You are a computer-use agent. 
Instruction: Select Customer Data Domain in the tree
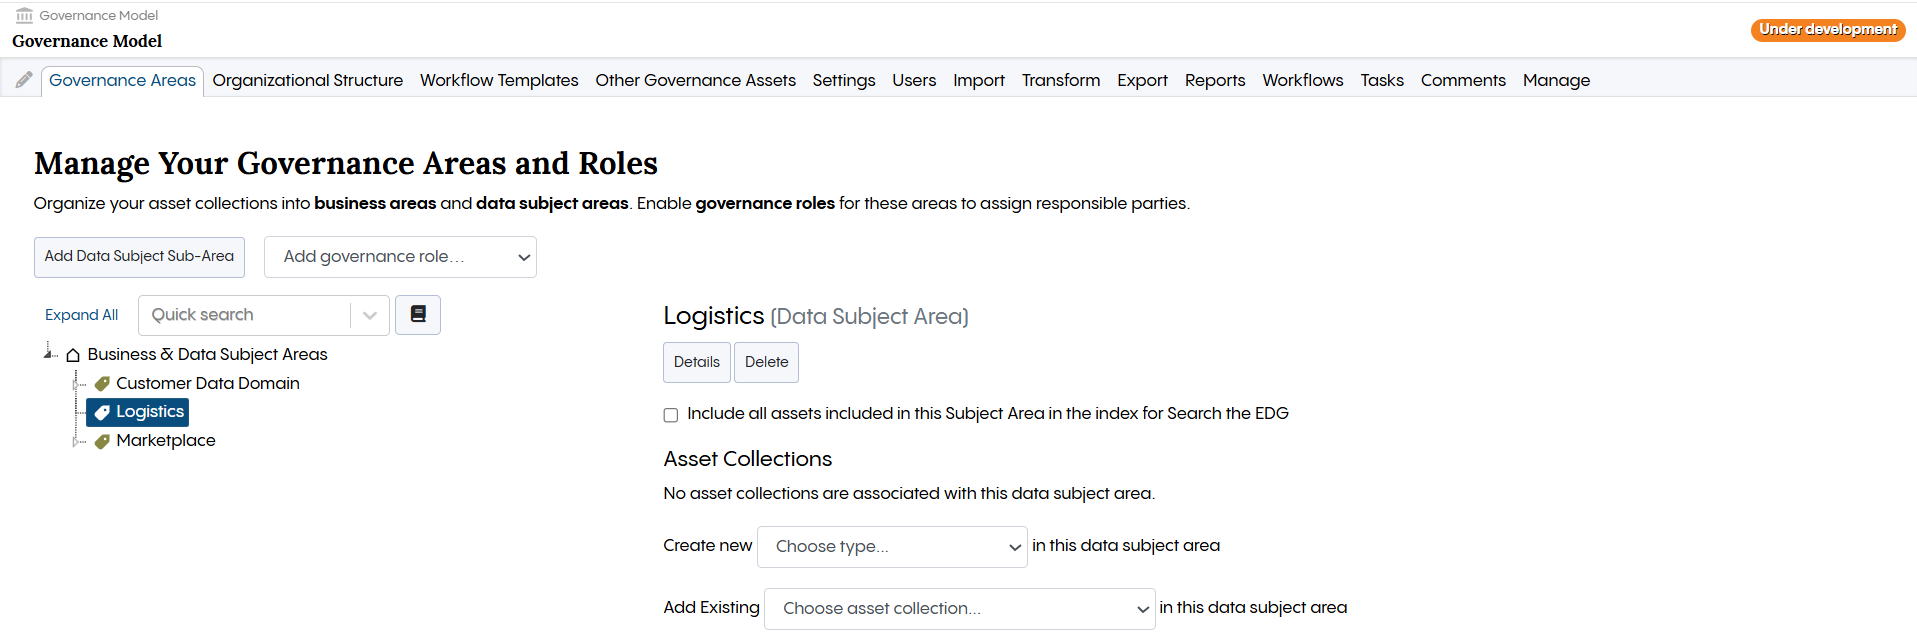pyautogui.click(x=207, y=383)
